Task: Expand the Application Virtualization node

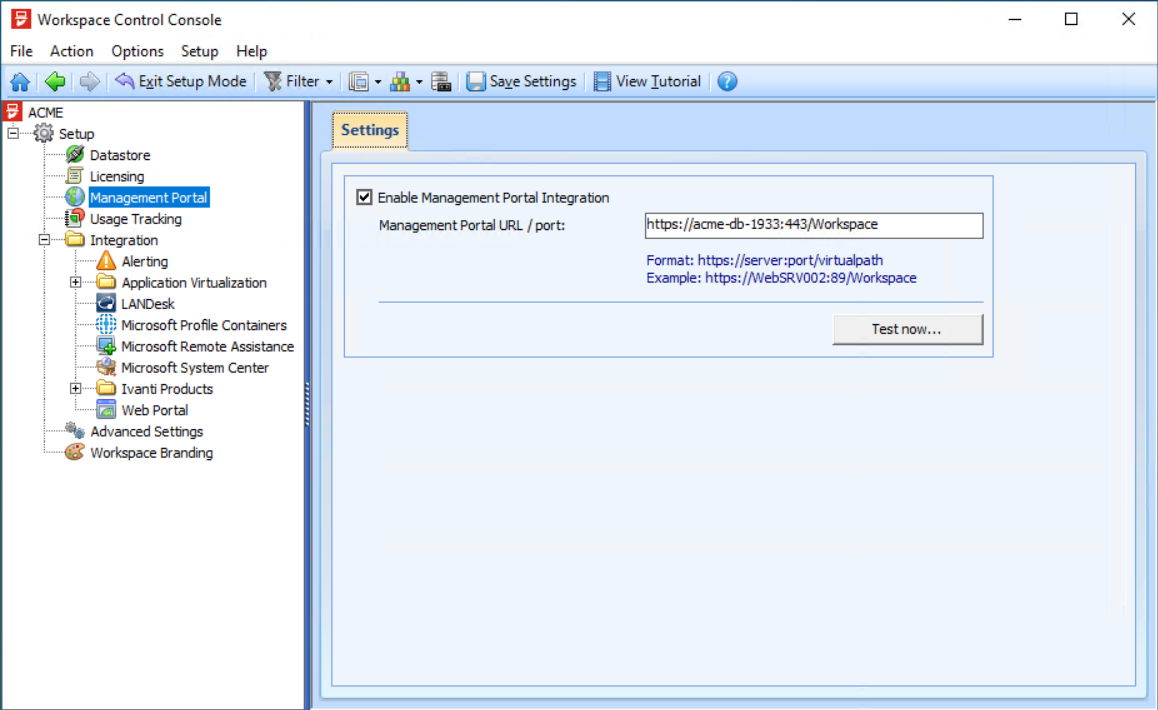Action: point(76,283)
